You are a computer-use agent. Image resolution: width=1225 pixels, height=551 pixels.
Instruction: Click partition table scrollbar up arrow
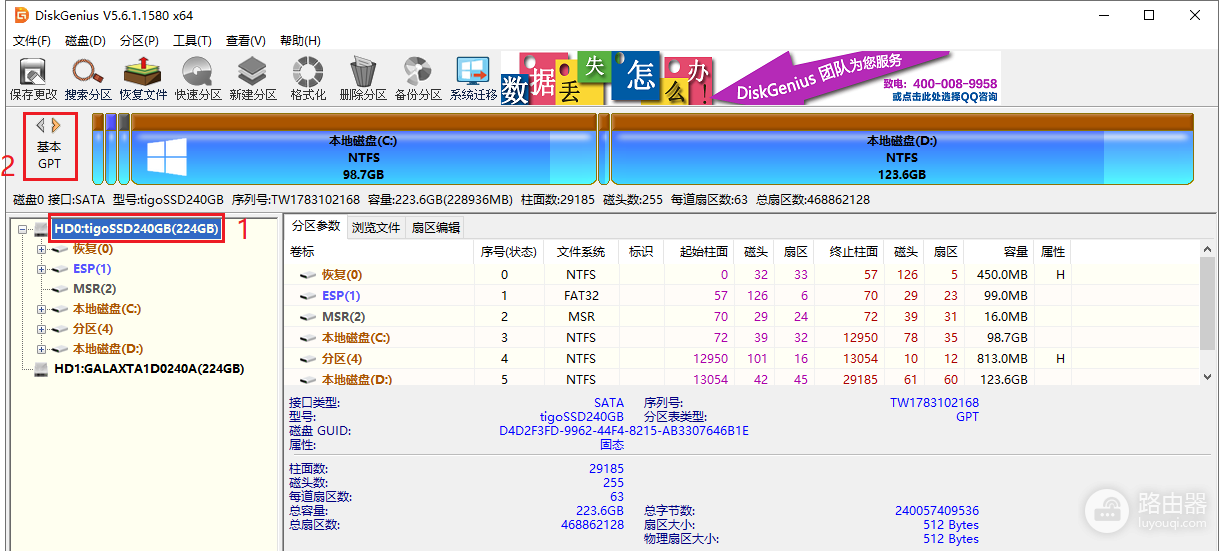[x=1206, y=249]
